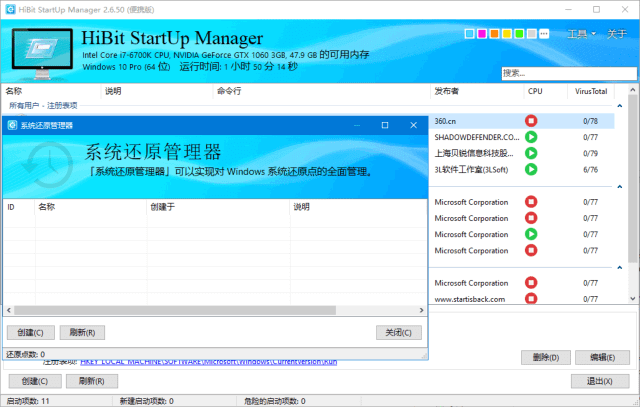Click the HiBit monitor logo in header
The image size is (640, 407).
[42, 53]
